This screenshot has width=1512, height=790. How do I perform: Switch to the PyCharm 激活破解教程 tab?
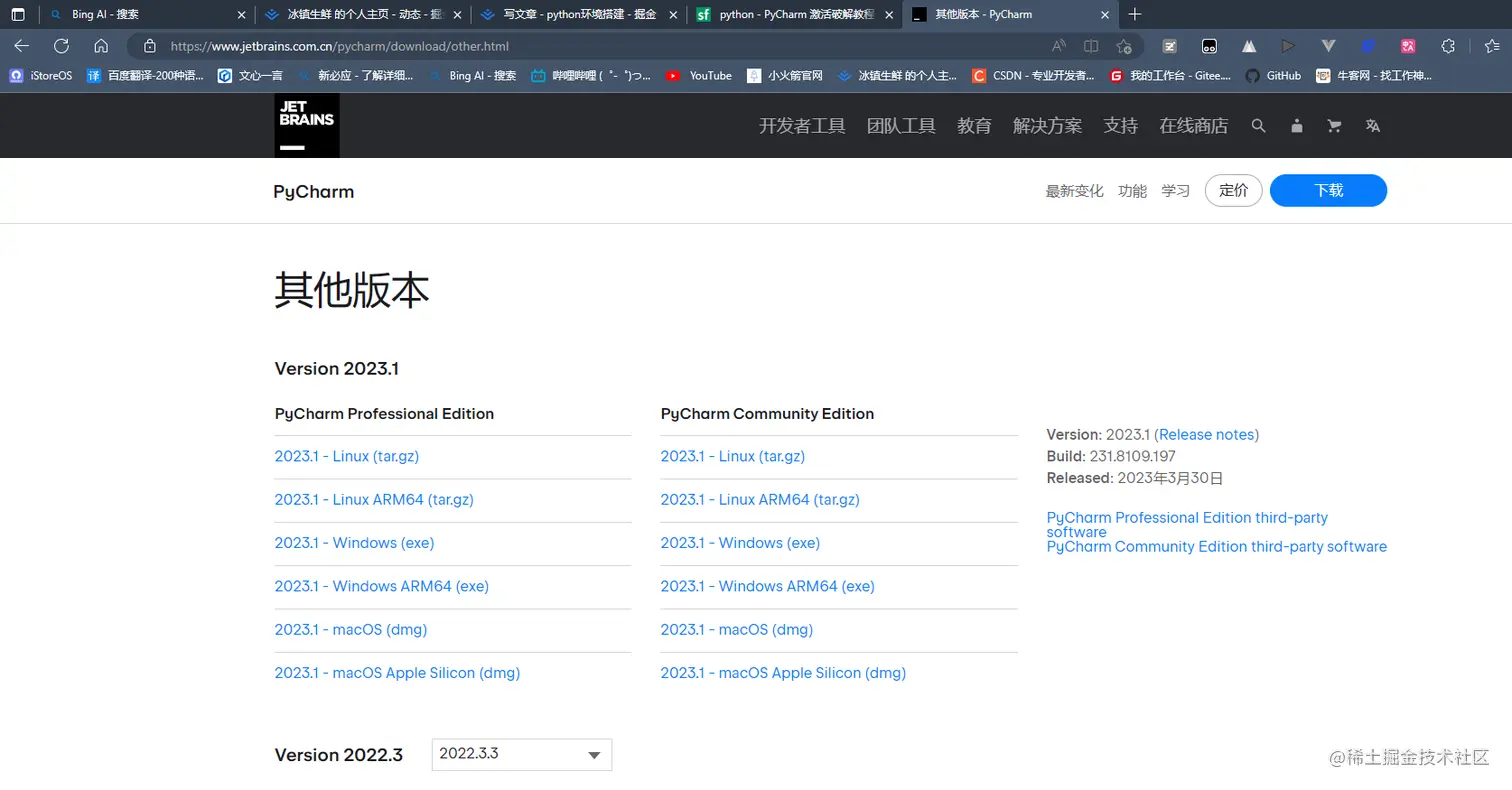(795, 15)
